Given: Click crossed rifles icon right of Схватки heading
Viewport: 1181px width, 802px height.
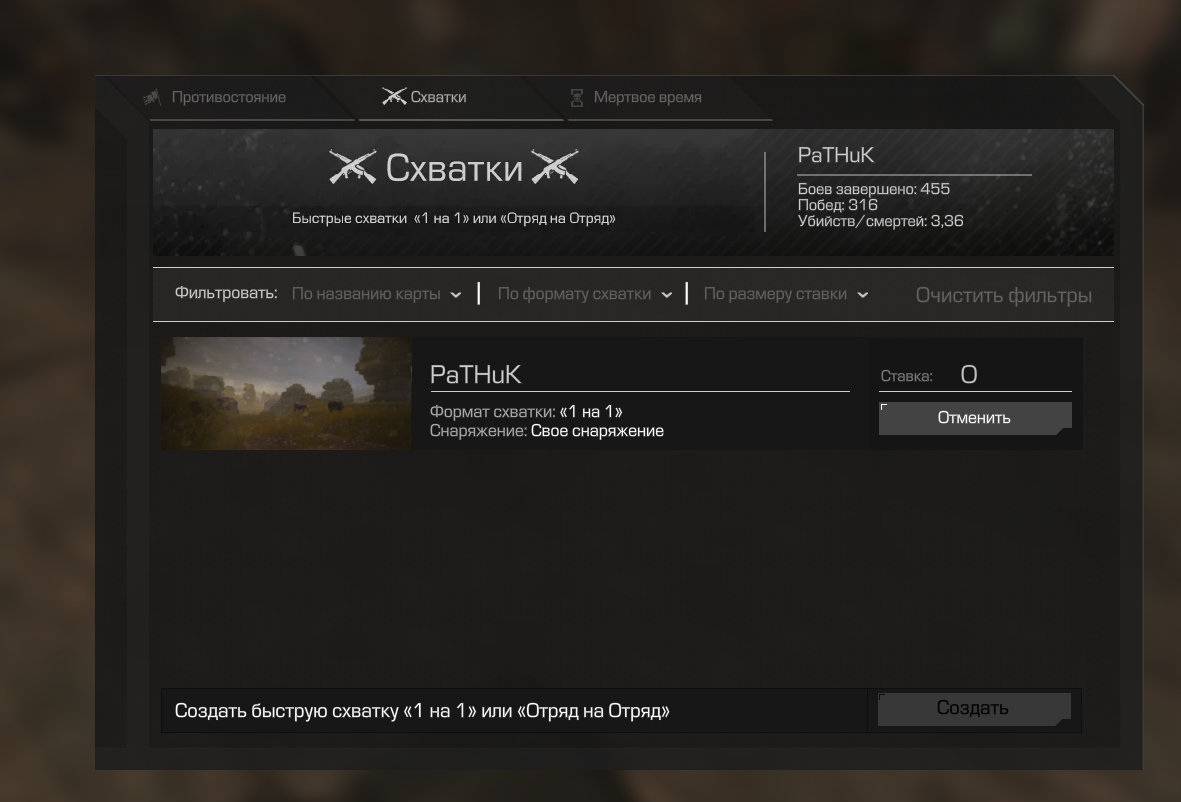Looking at the screenshot, I should tap(555, 166).
